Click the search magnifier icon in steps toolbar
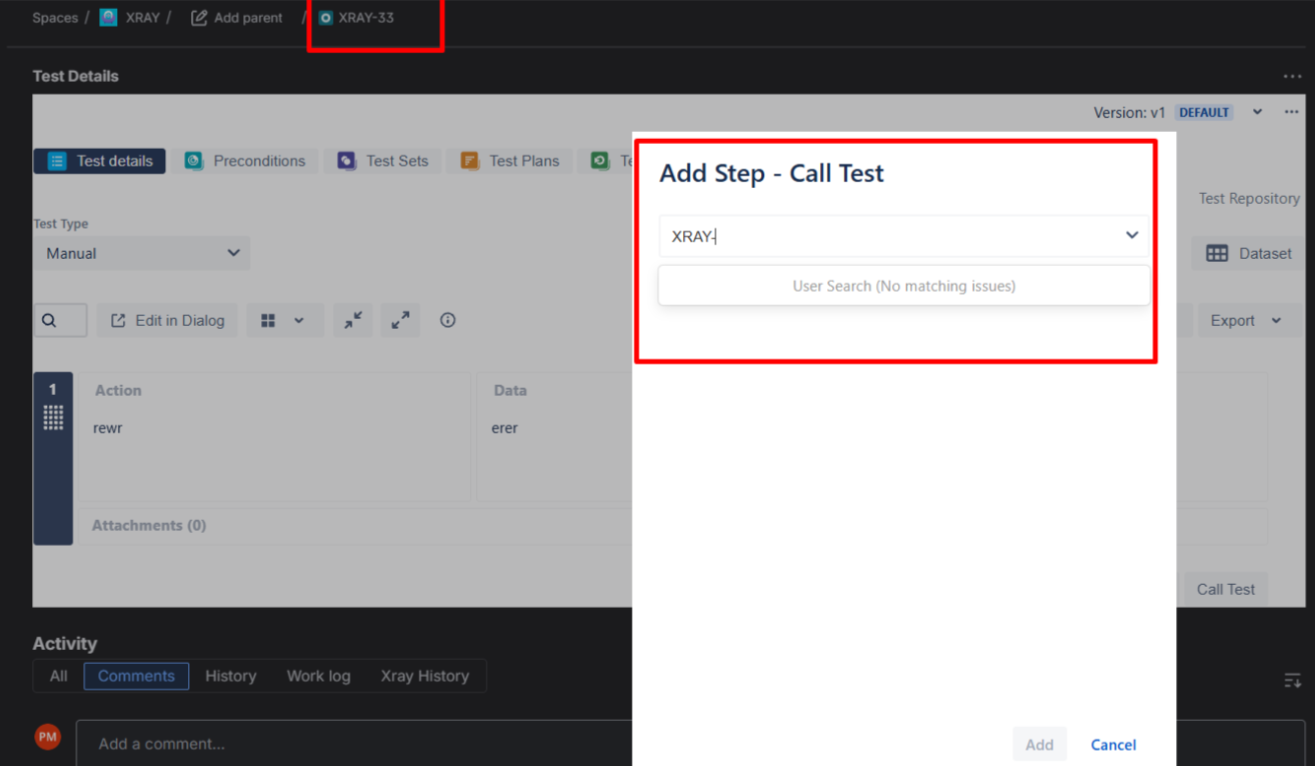Viewport: 1315px width, 766px height. pyautogui.click(x=50, y=321)
